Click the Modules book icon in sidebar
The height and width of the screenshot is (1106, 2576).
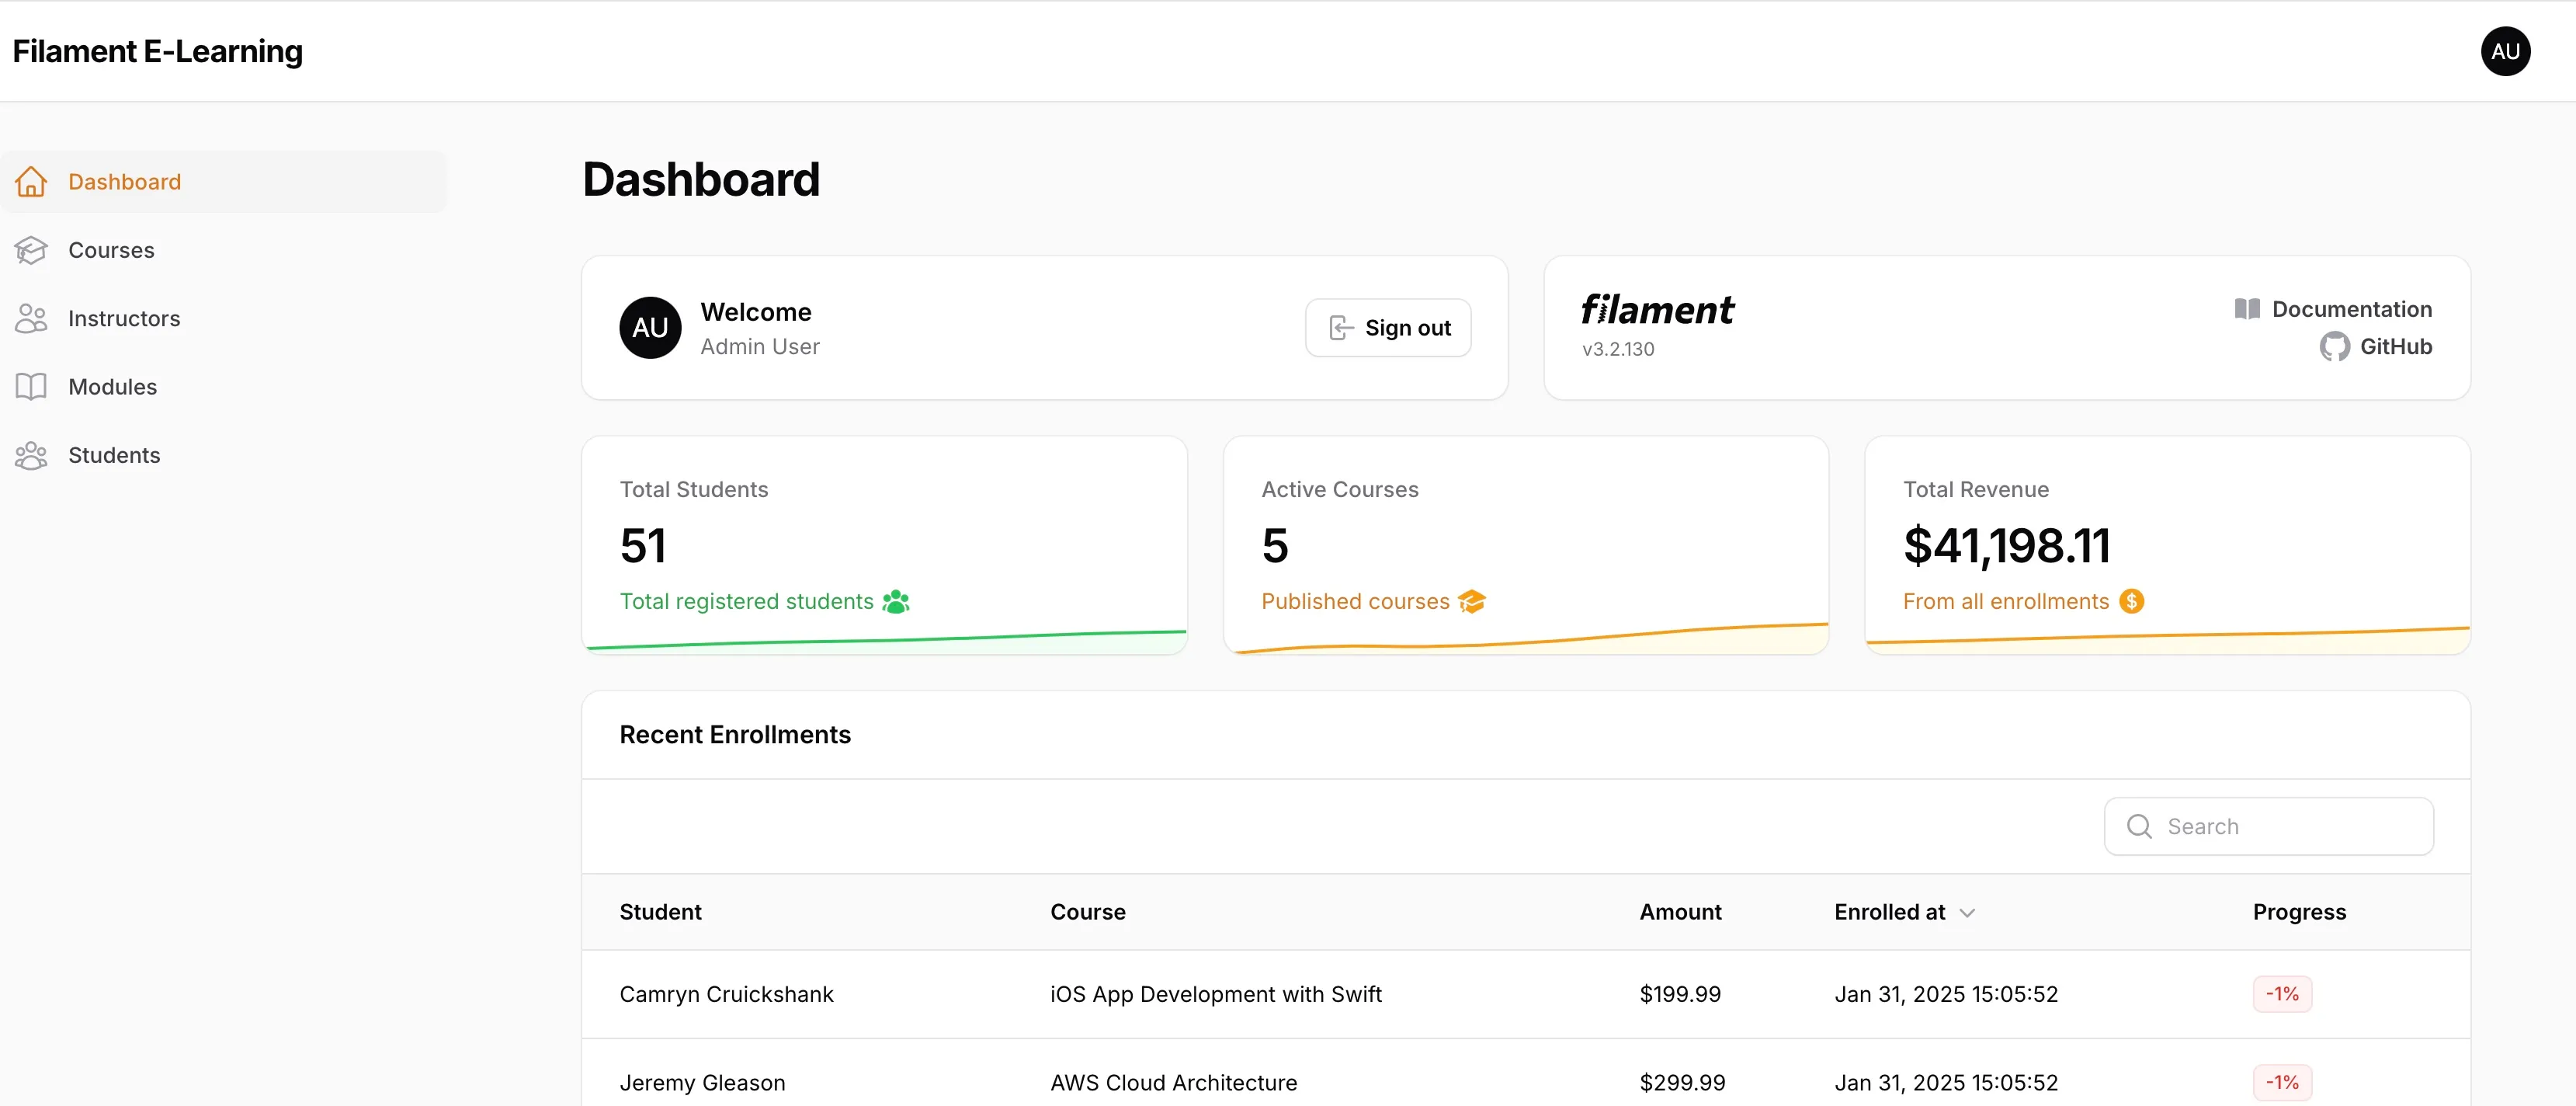click(33, 386)
